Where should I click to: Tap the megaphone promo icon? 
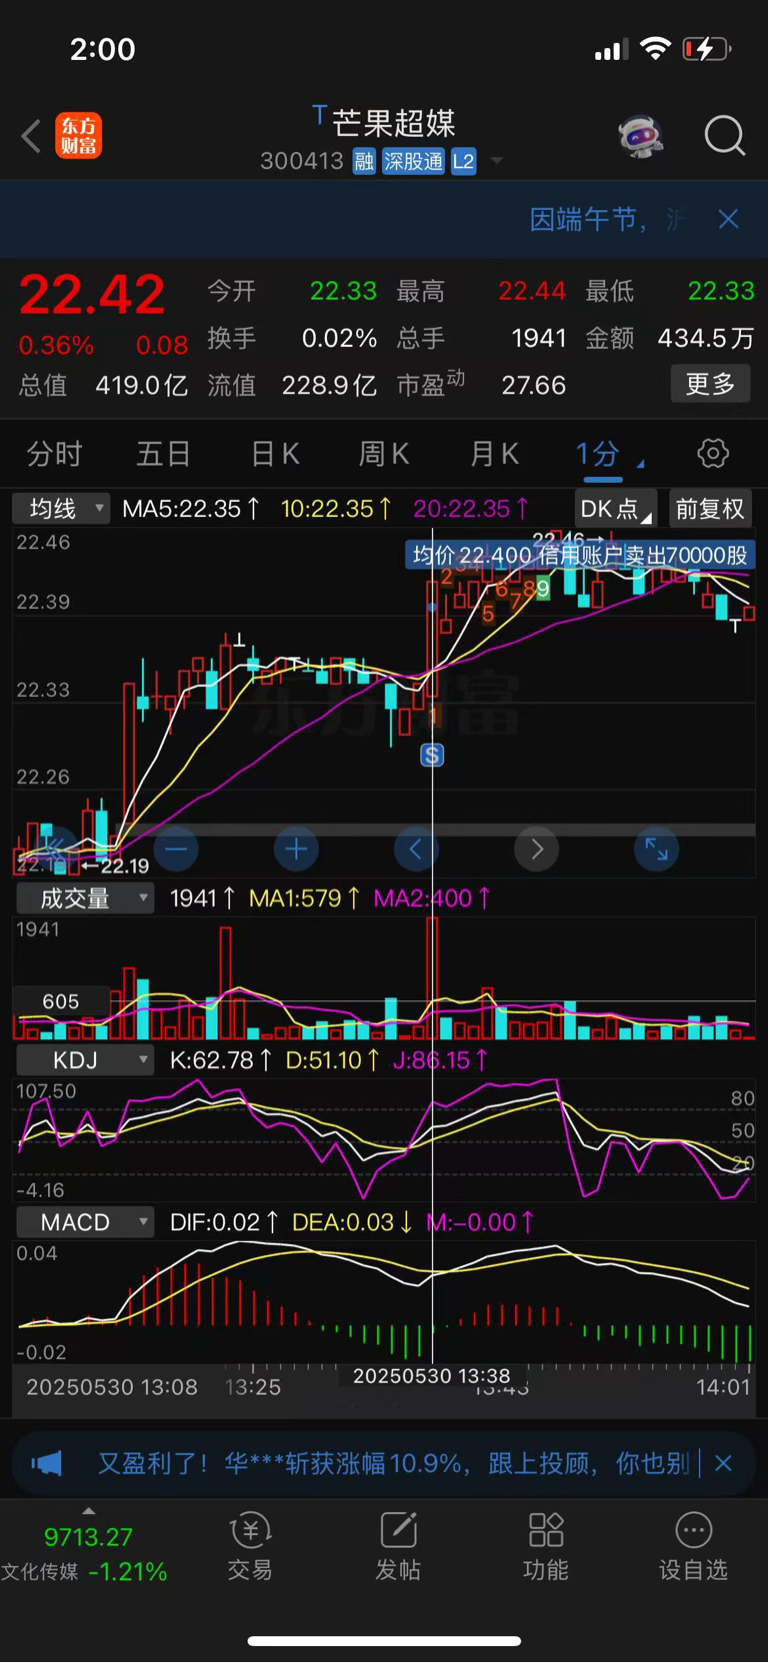pos(46,1464)
